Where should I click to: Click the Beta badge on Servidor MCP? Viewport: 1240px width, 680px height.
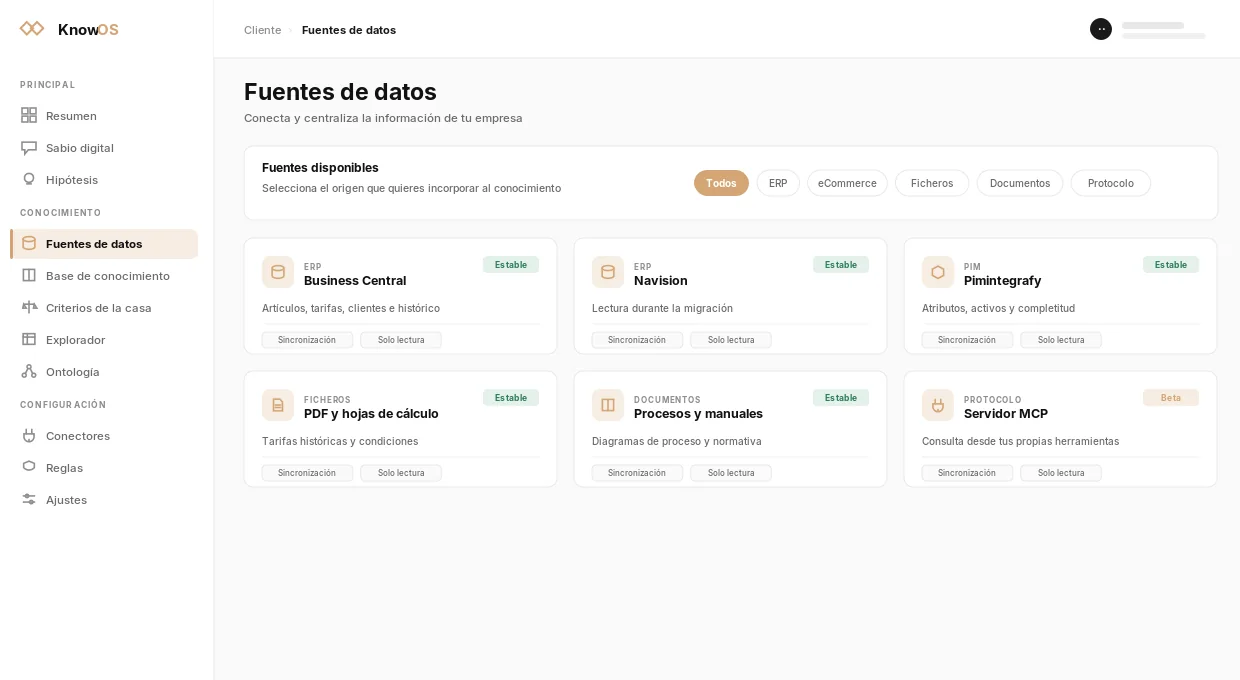click(x=1171, y=398)
